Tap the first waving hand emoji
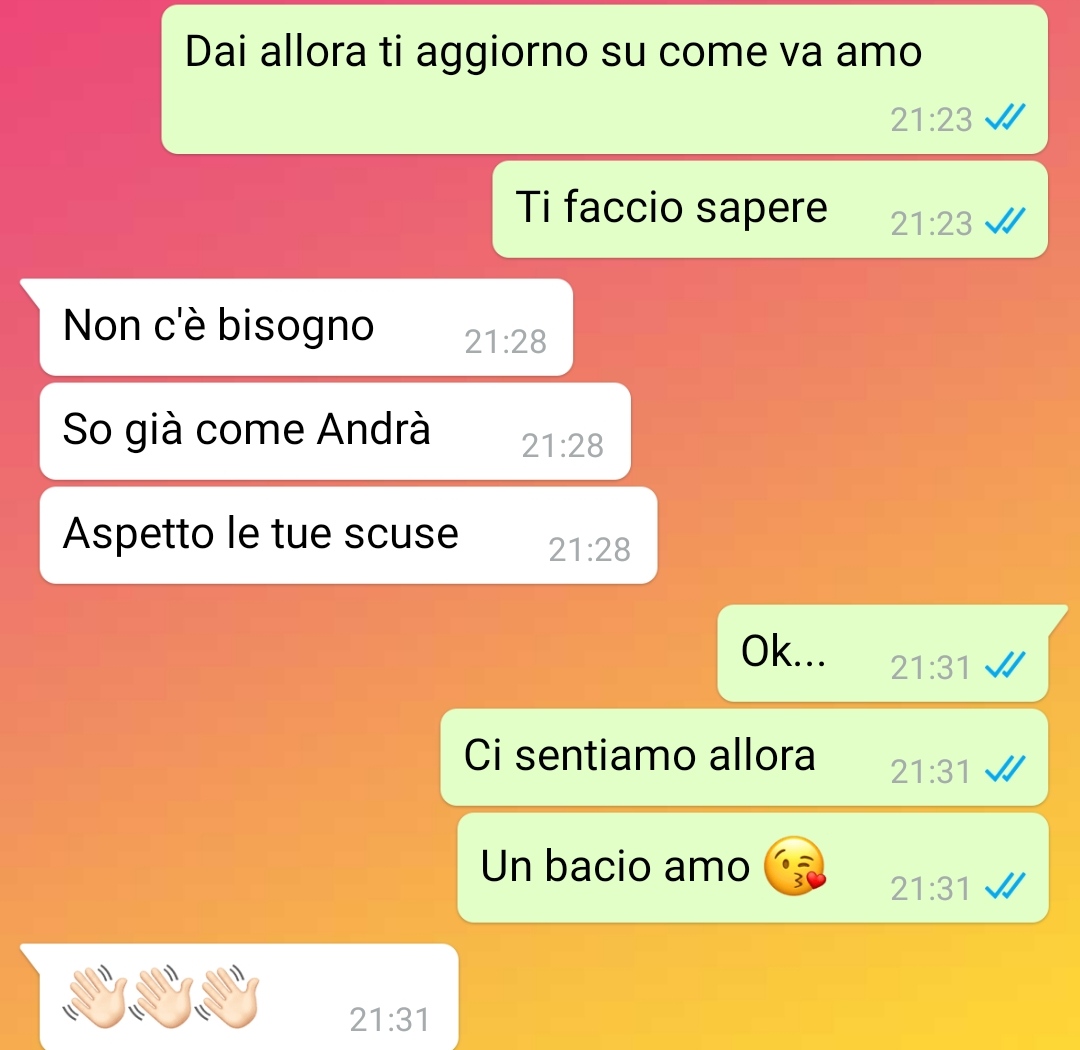 point(94,997)
